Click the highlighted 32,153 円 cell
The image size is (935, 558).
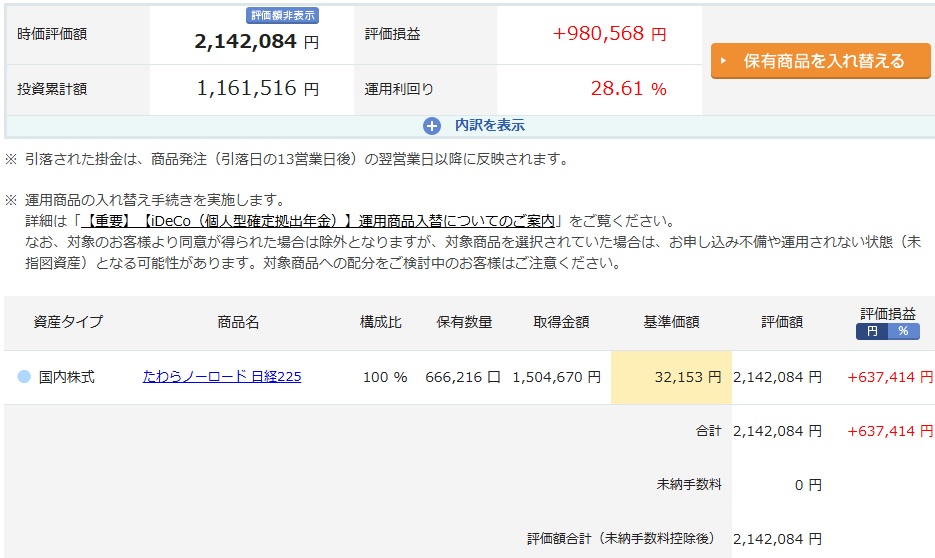pyautogui.click(x=671, y=377)
